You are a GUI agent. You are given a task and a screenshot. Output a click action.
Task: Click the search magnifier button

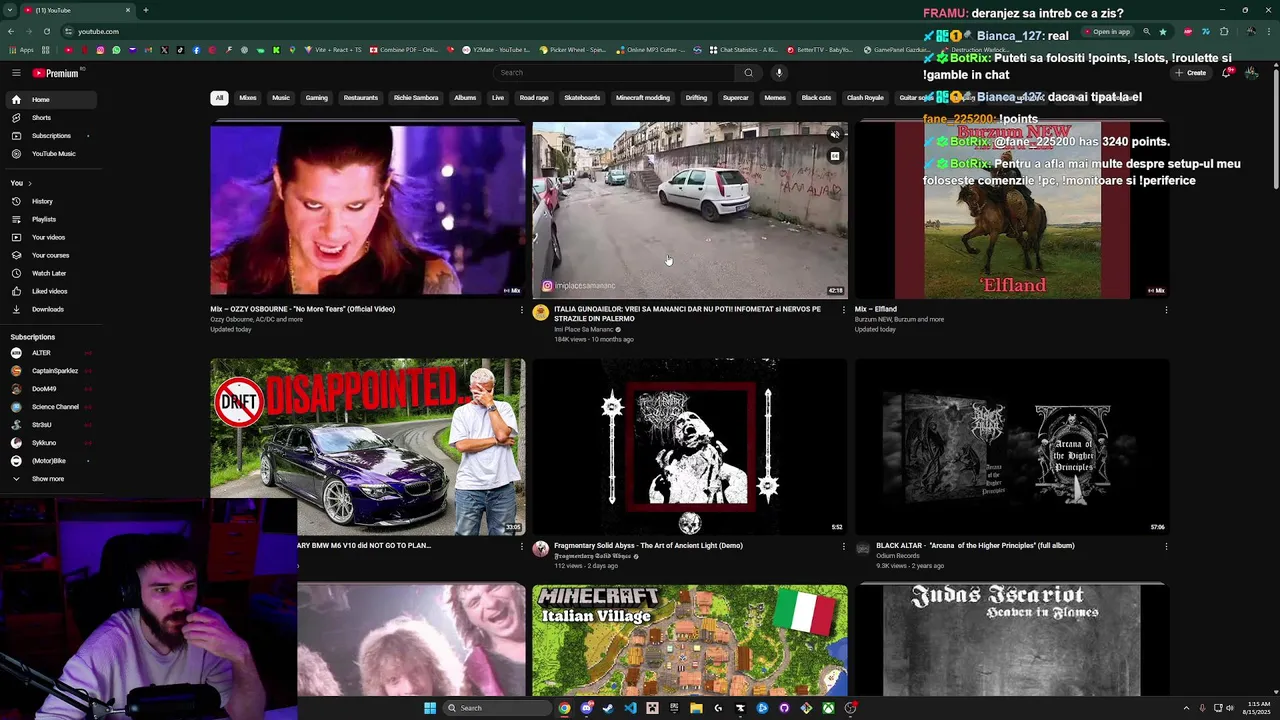[x=748, y=72]
